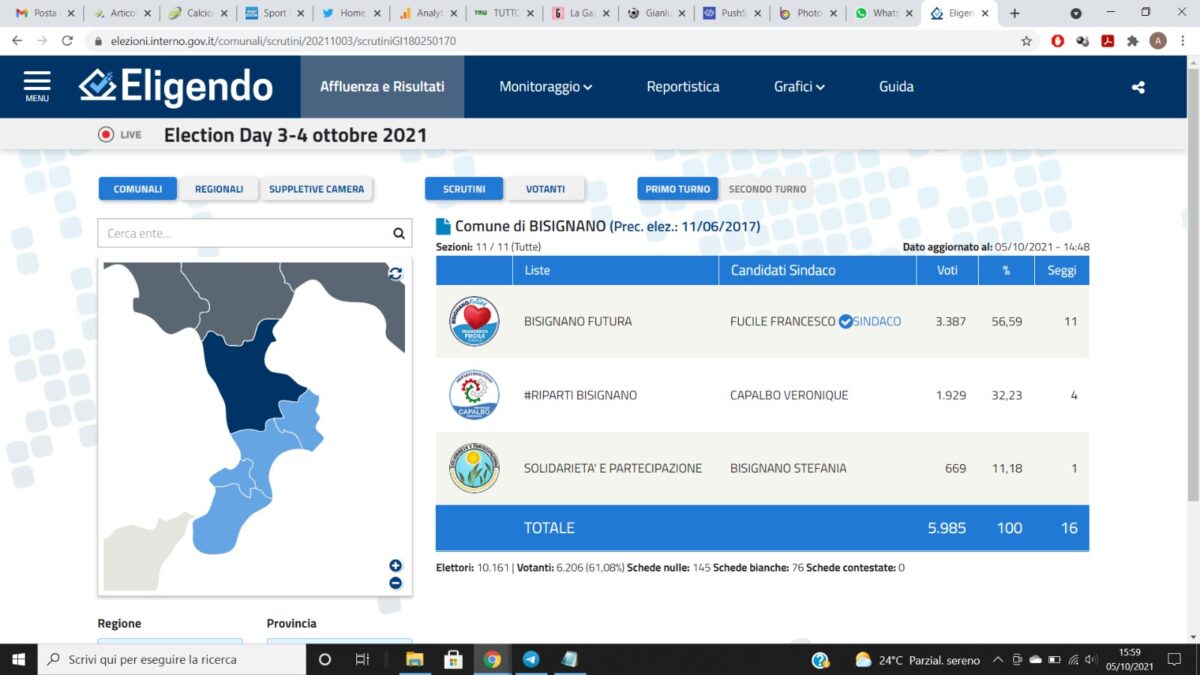
Task: Select the SUPPLETIVE CAMERA election type
Action: (x=317, y=189)
